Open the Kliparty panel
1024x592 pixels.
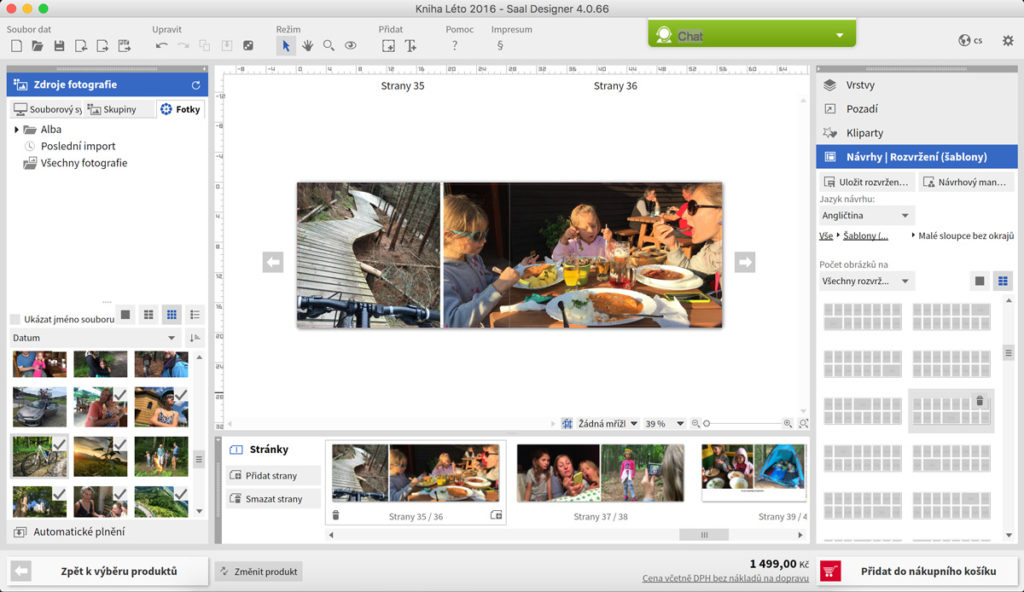[864, 133]
